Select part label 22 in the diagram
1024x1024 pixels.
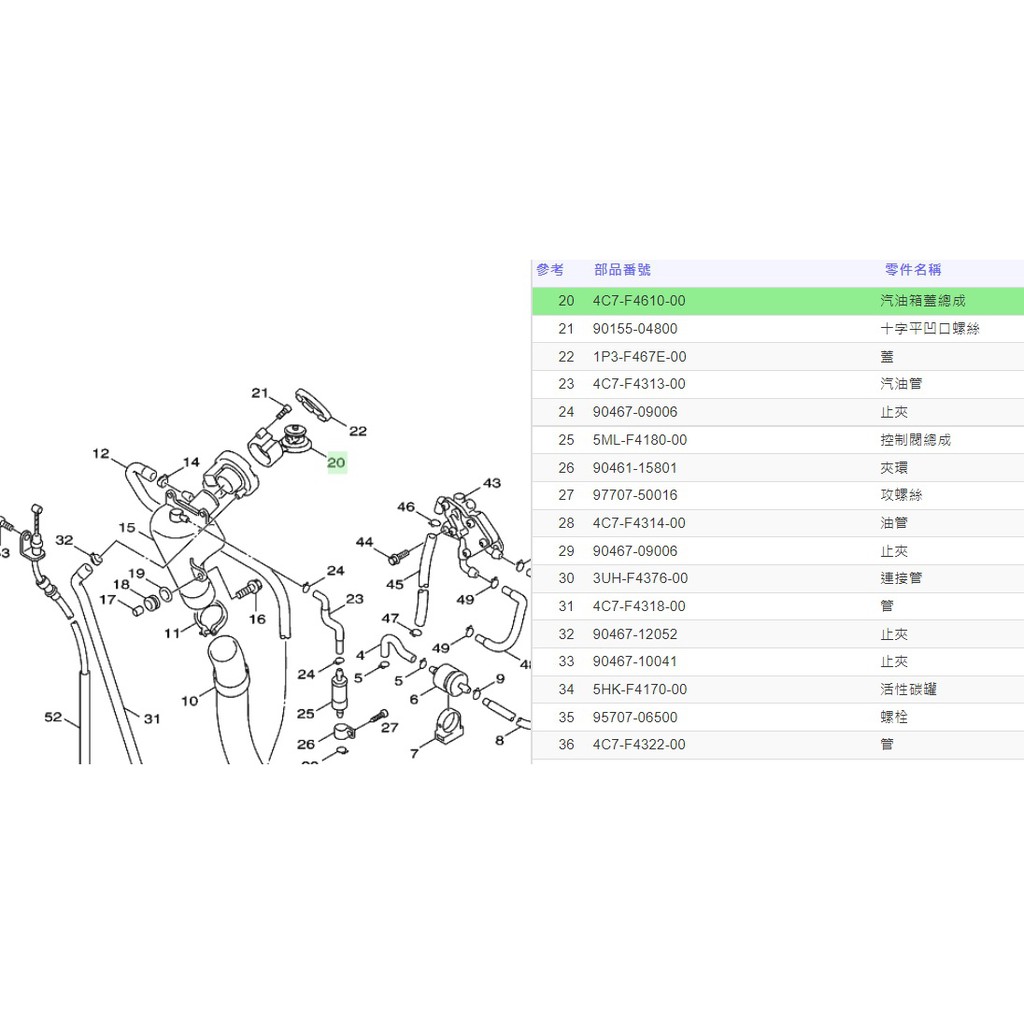click(x=358, y=431)
